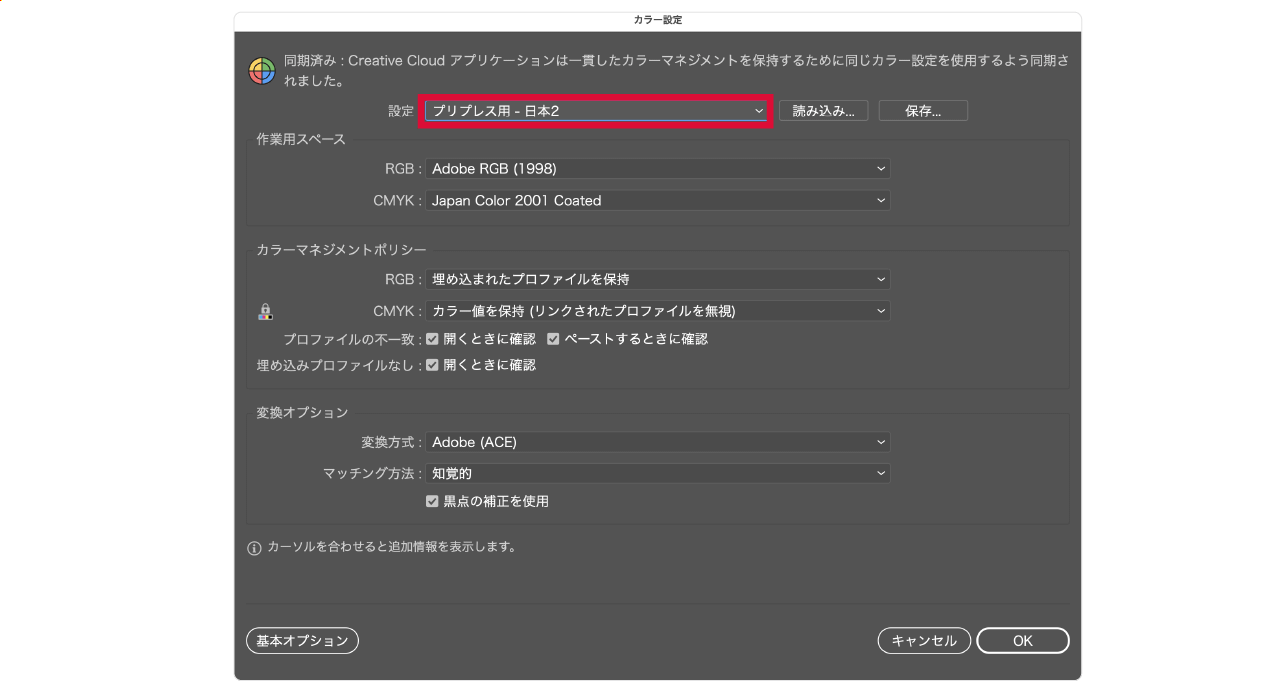Screen dimensions: 1280x700
Task: Click the info circle icon beside the hint text
Action: point(254,548)
